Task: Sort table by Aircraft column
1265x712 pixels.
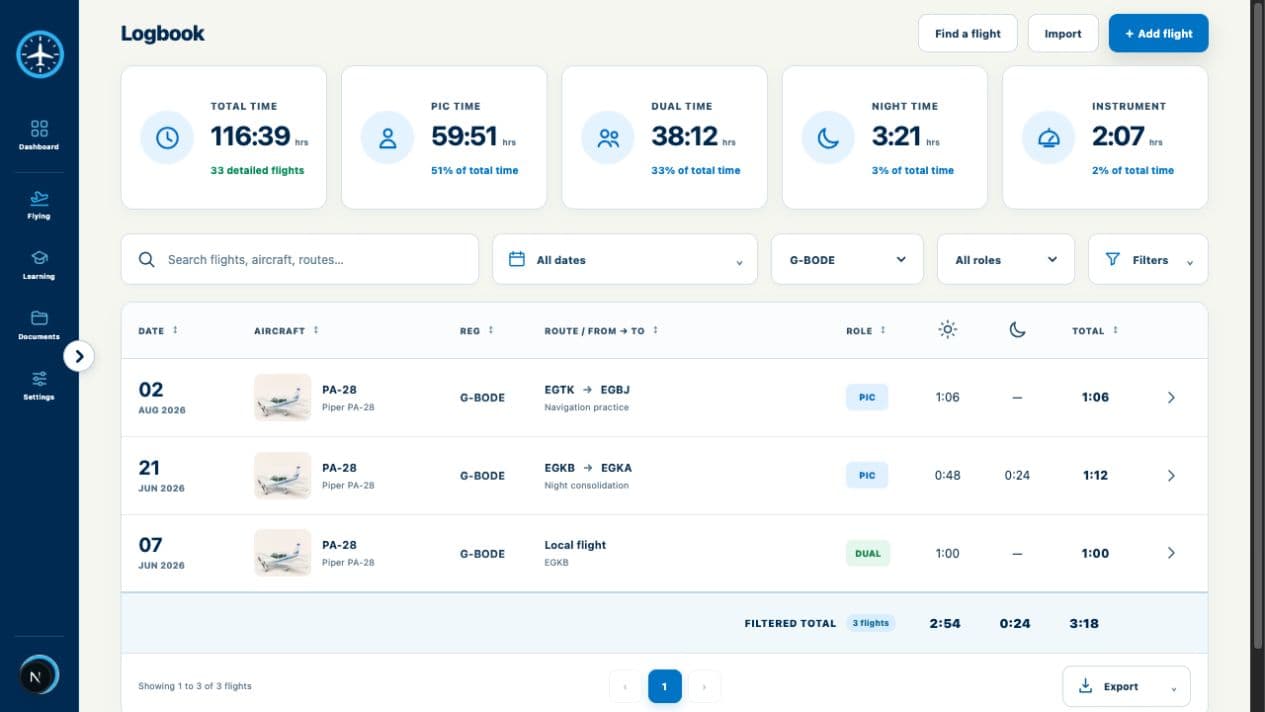Action: [286, 330]
